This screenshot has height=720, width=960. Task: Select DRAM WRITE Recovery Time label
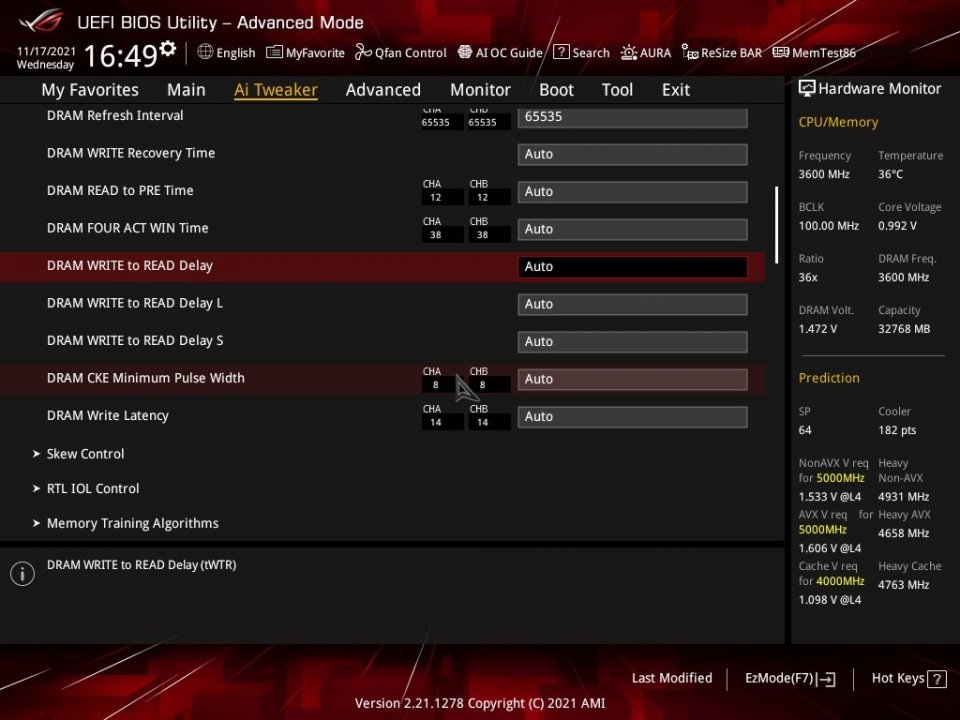point(131,153)
